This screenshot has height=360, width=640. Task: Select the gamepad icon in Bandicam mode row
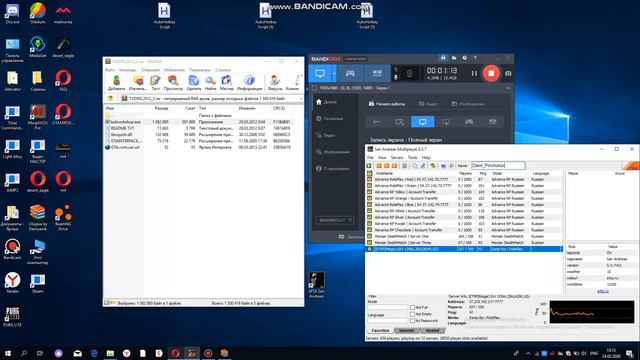(x=469, y=122)
